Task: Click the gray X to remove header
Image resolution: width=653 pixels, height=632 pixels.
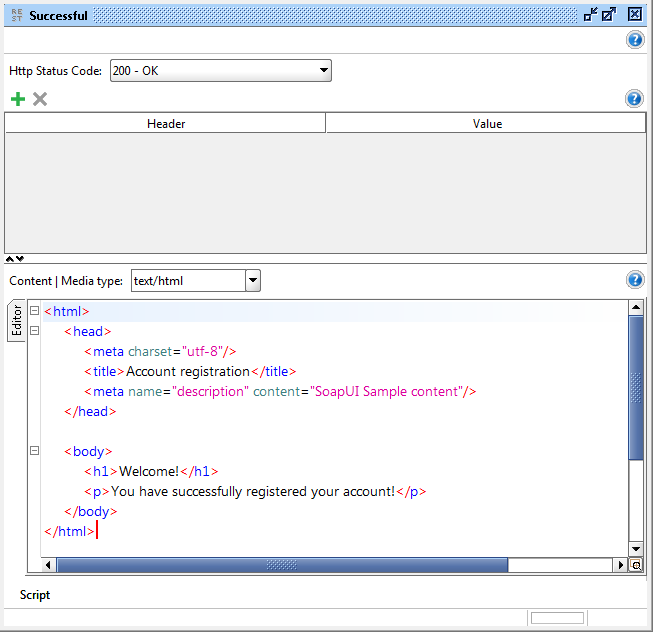Action: (40, 99)
